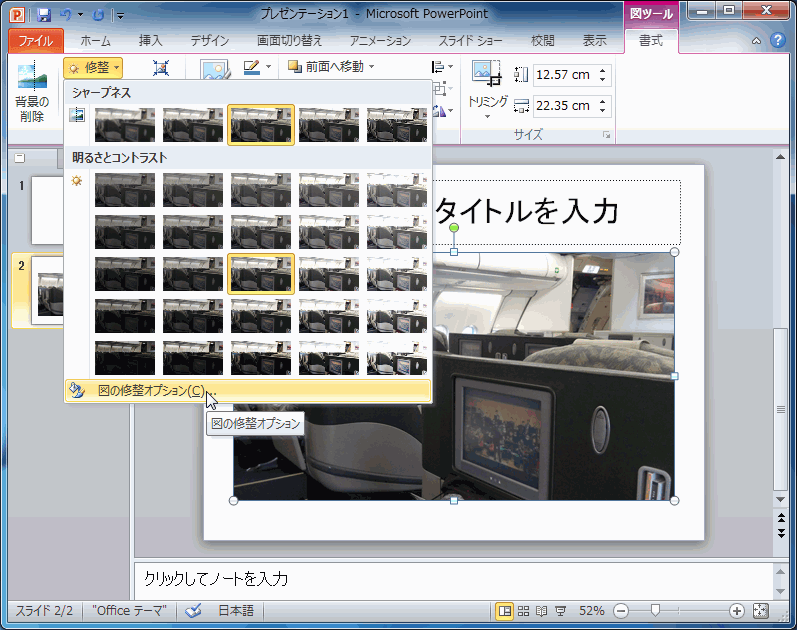Image resolution: width=797 pixels, height=630 pixels.
Task: Switch to the 校閲 ribbon tab
Action: 542,41
